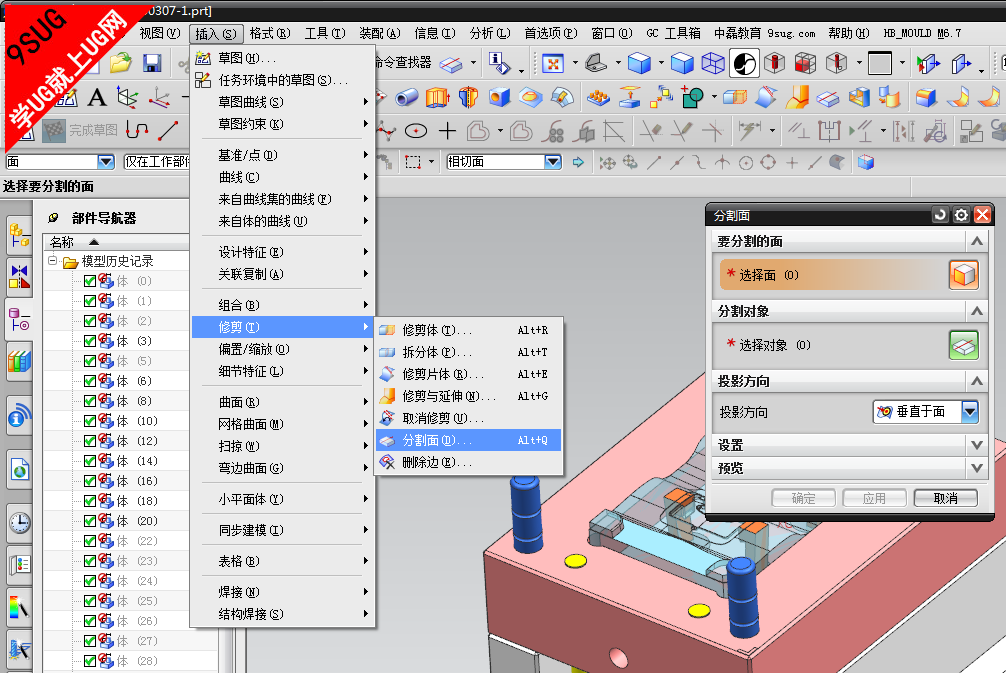Toggle the checkbox for 体 (22)
This screenshot has width=1006, height=673.
click(x=90, y=541)
